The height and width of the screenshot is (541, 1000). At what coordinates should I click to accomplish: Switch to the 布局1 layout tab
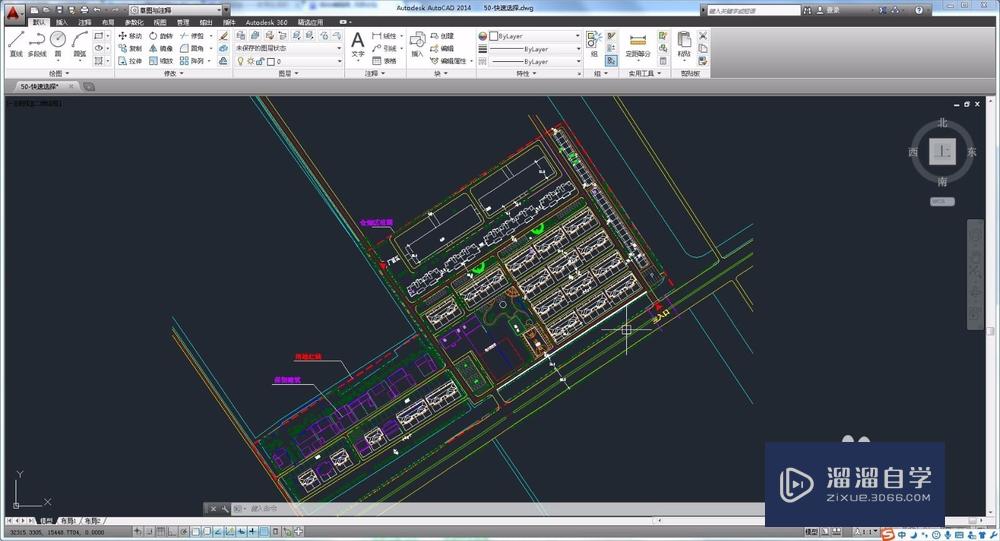pos(68,521)
